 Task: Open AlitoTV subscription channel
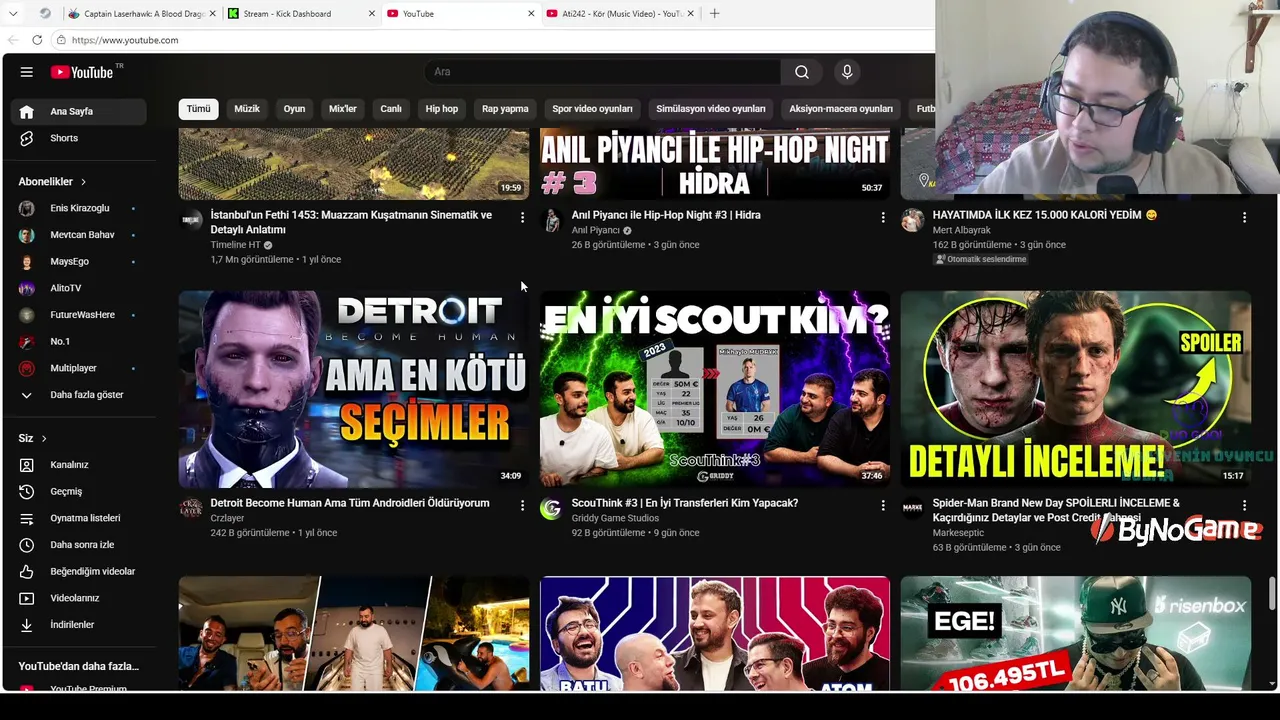(79, 288)
